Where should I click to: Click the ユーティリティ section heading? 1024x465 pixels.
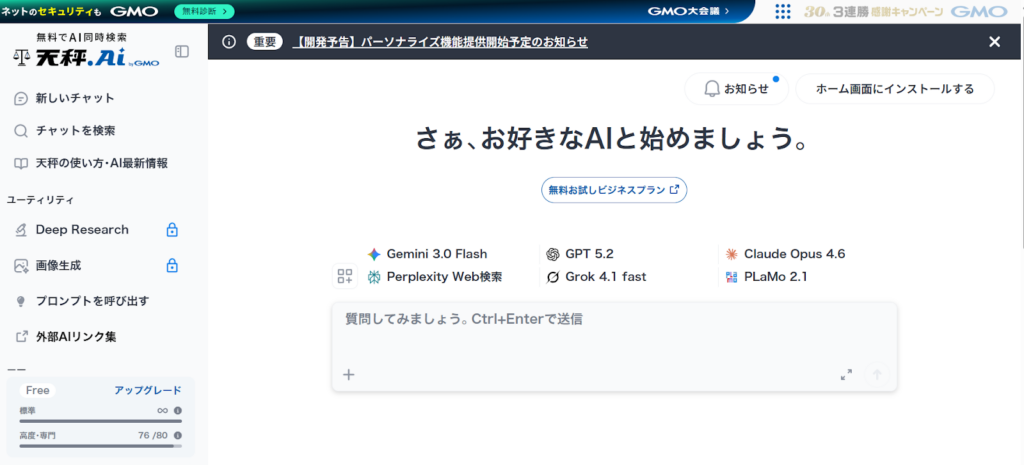(40, 200)
